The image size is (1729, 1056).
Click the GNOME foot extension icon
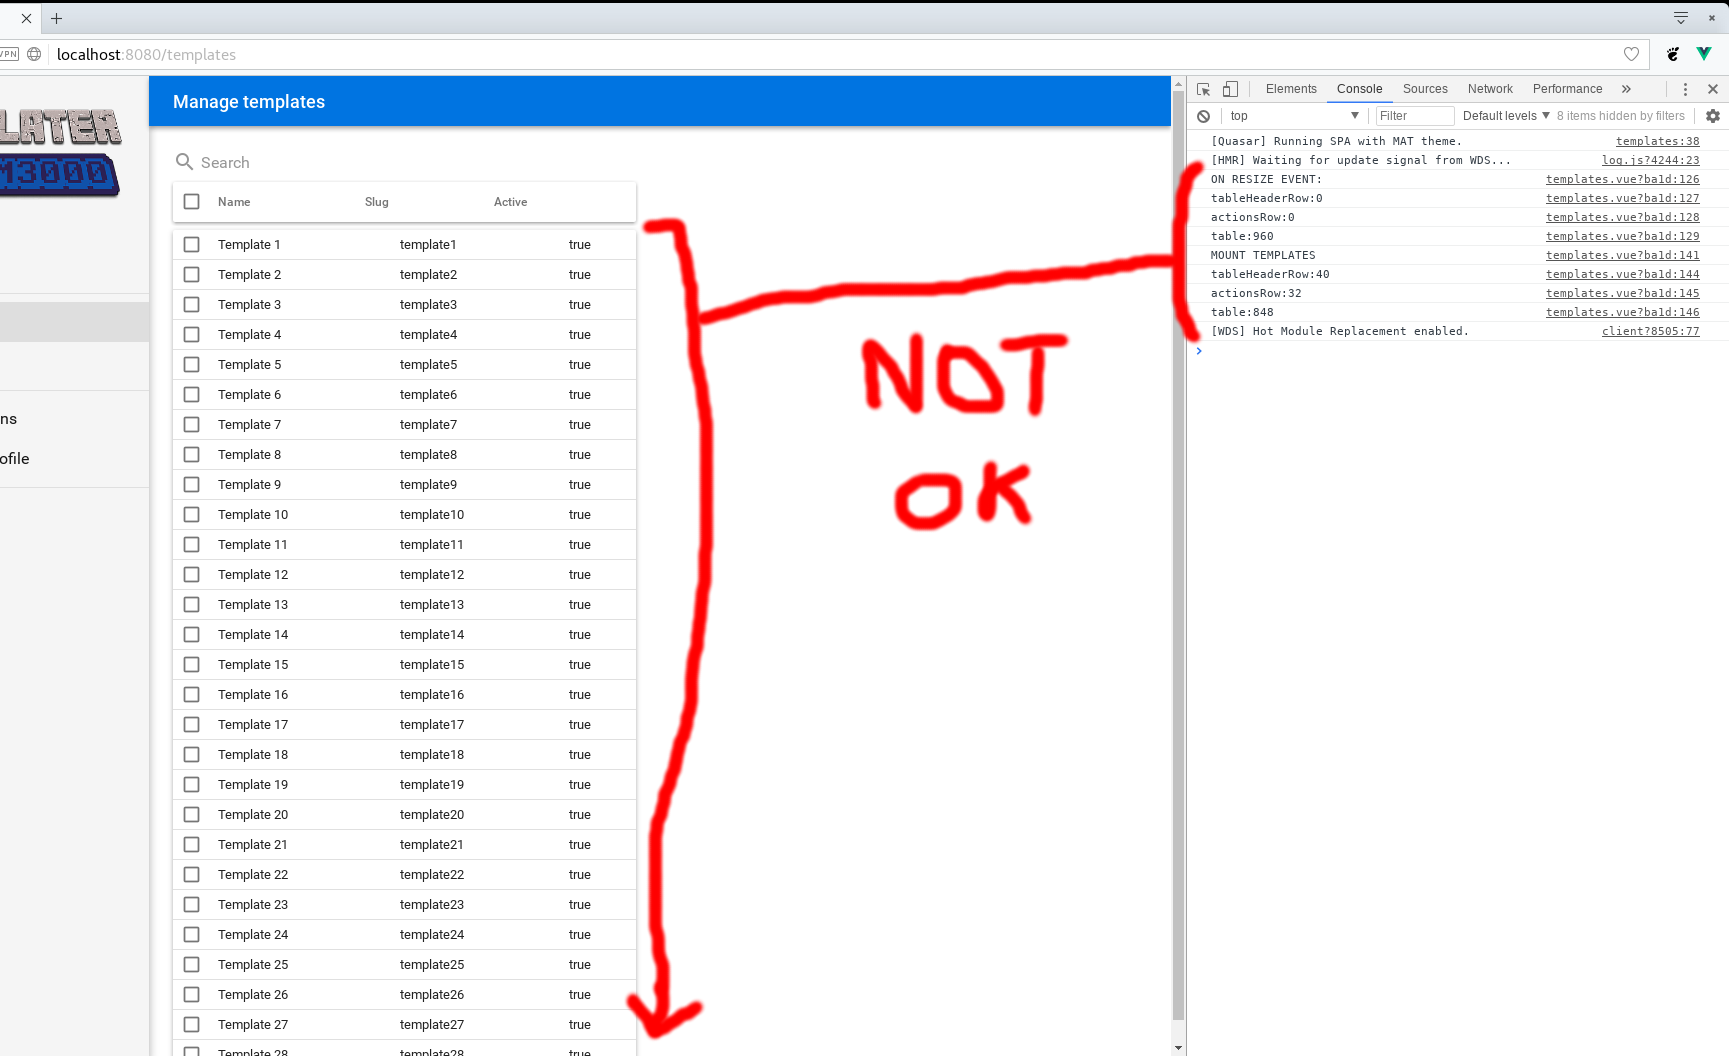coord(1673,54)
